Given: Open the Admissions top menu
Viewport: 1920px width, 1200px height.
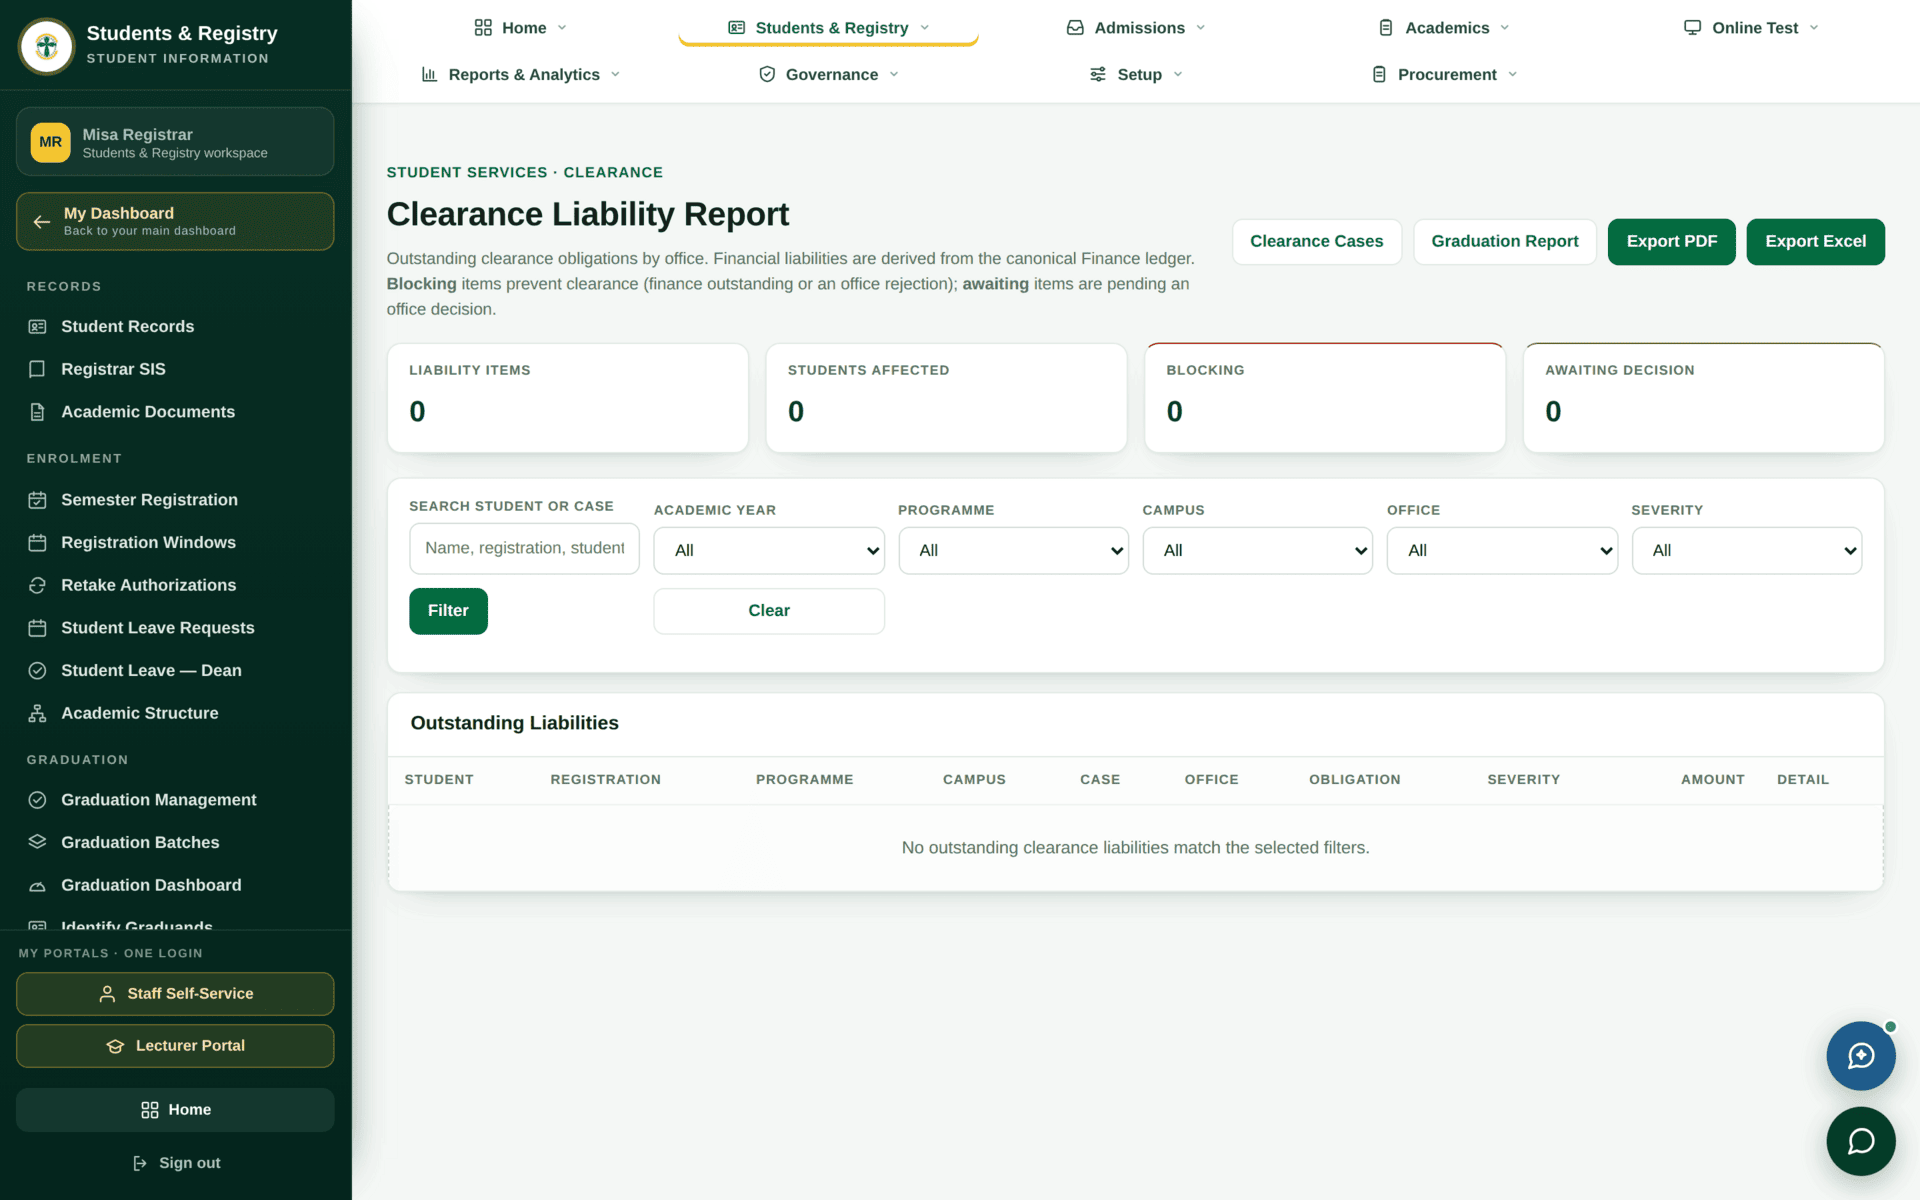Looking at the screenshot, I should coord(1136,28).
